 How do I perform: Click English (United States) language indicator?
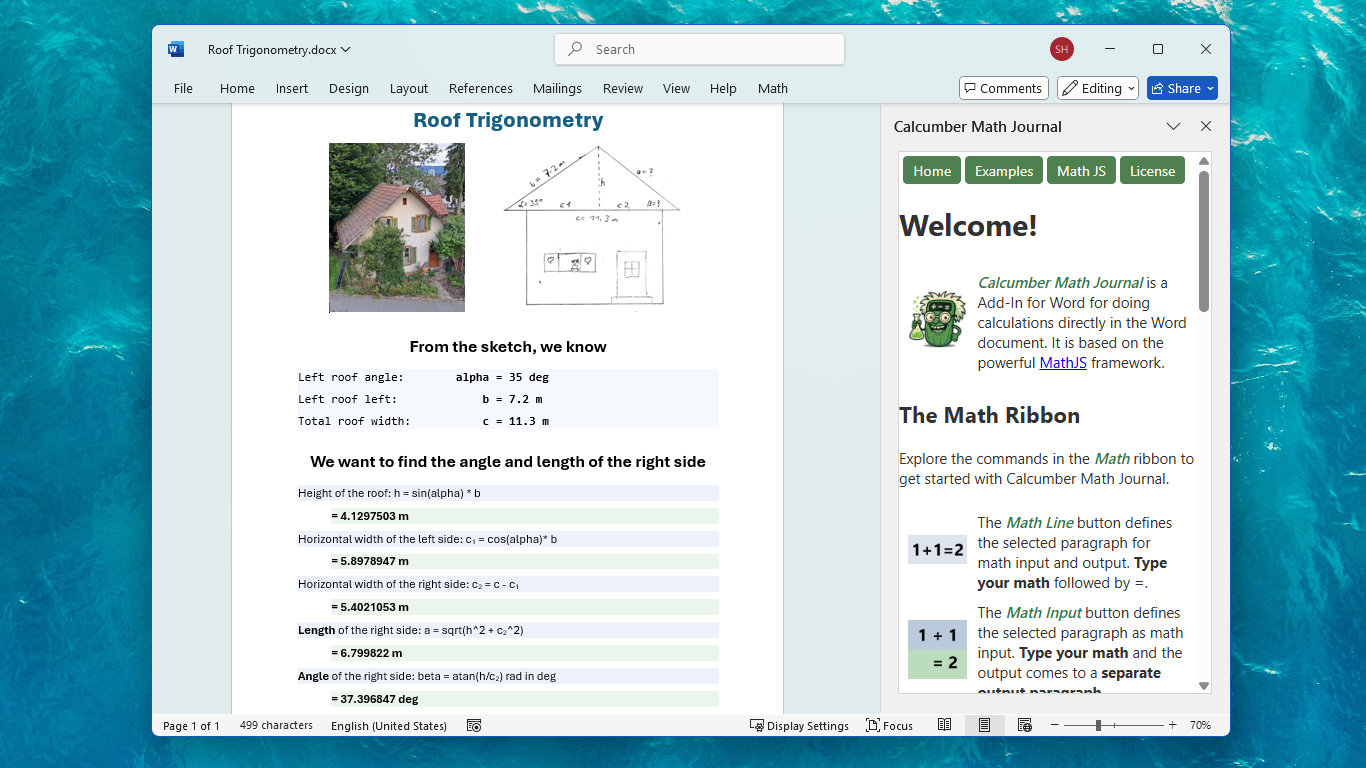click(x=389, y=725)
